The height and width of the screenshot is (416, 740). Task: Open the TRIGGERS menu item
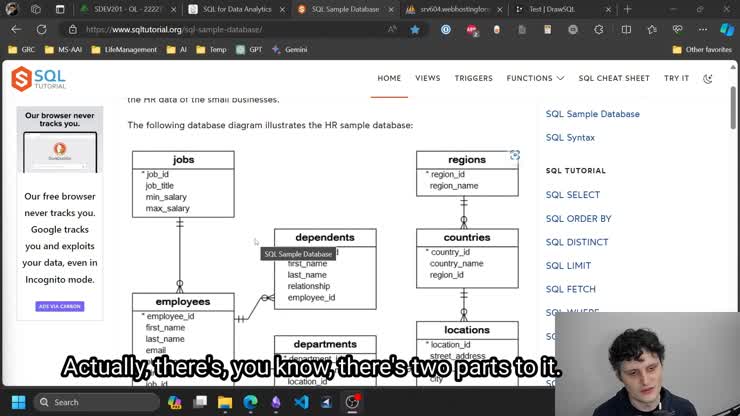pyautogui.click(x=473, y=78)
